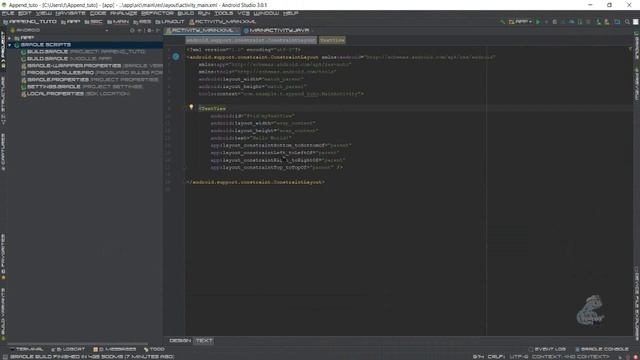Open the View menu

click(x=44, y=13)
